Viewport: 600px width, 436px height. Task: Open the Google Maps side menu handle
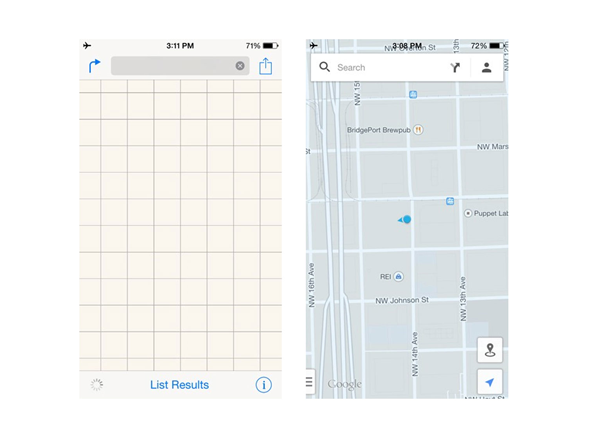pyautogui.click(x=310, y=382)
